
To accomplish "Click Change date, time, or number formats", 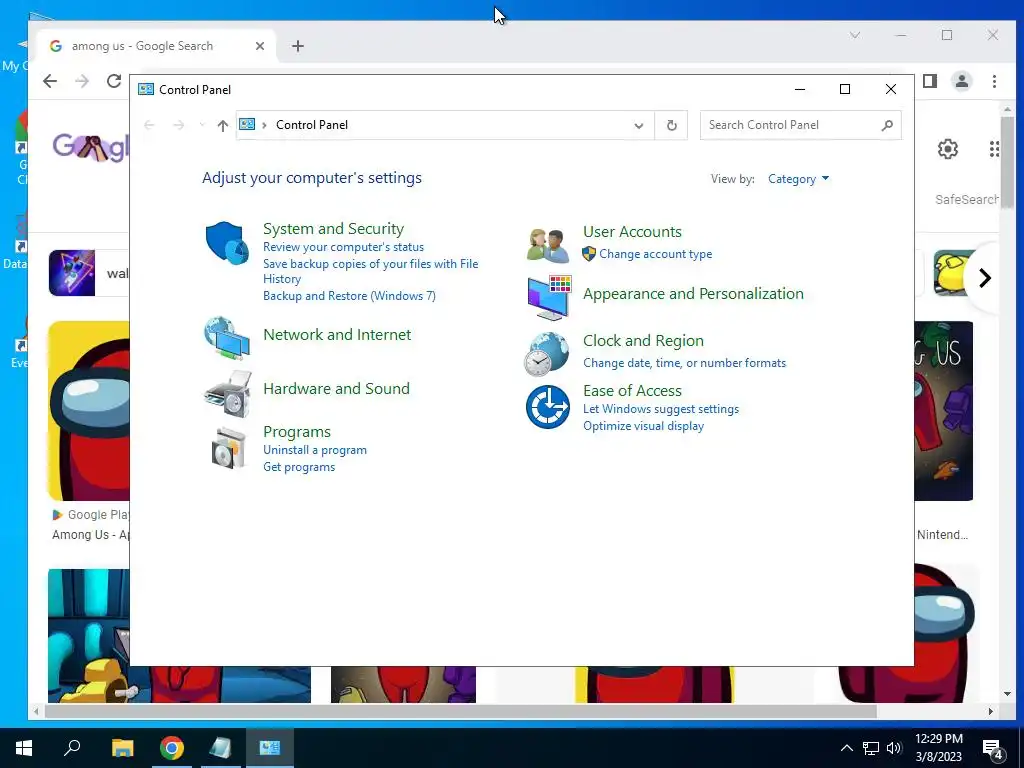I will pyautogui.click(x=684, y=363).
